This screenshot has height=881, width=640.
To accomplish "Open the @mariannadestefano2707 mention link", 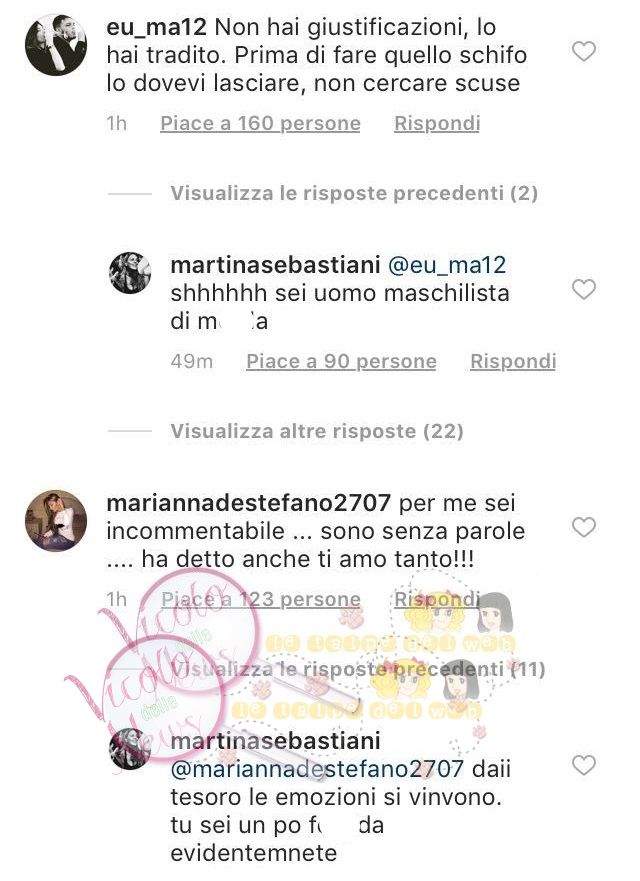I will point(317,769).
